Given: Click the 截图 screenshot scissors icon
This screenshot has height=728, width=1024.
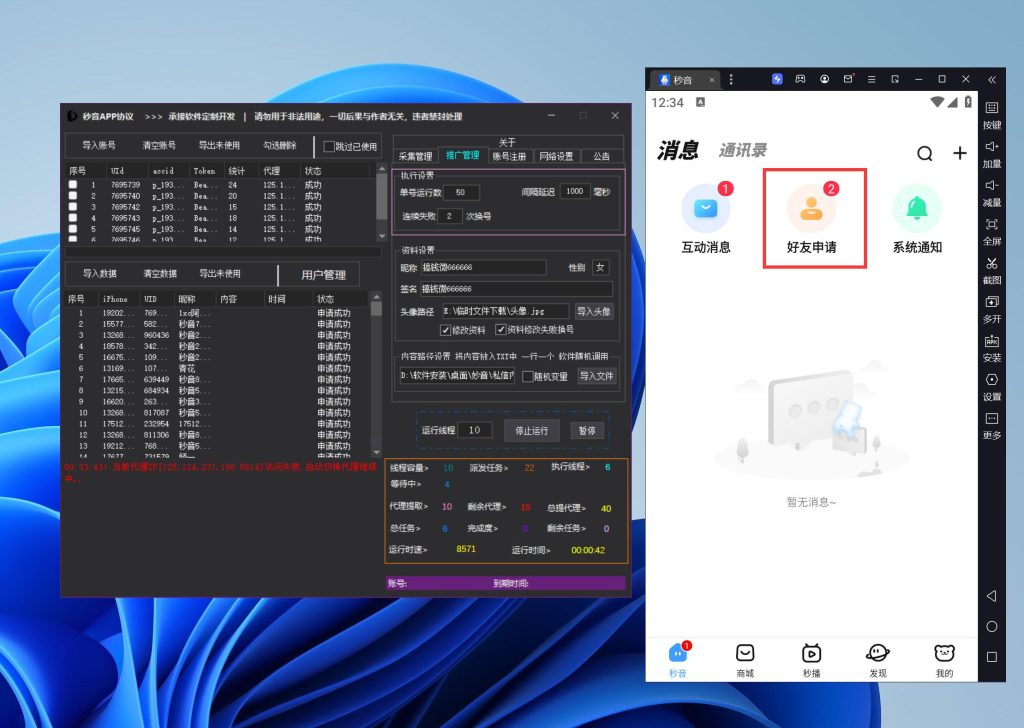Looking at the screenshot, I should tap(991, 264).
